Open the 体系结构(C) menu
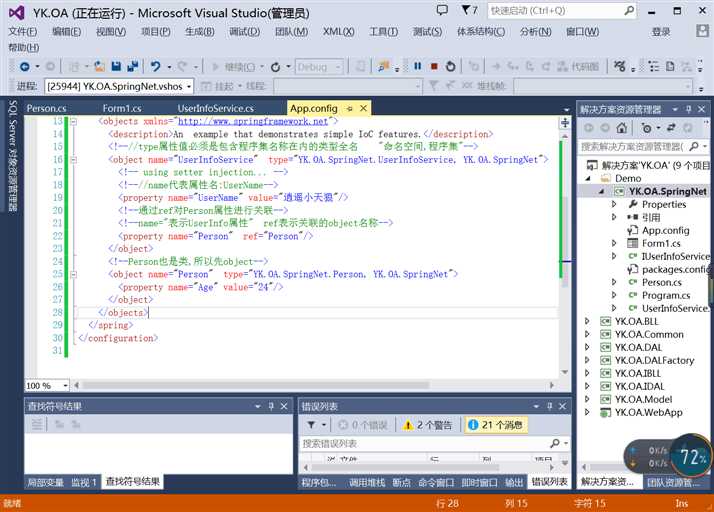This screenshot has height=512, width=714. tap(481, 32)
